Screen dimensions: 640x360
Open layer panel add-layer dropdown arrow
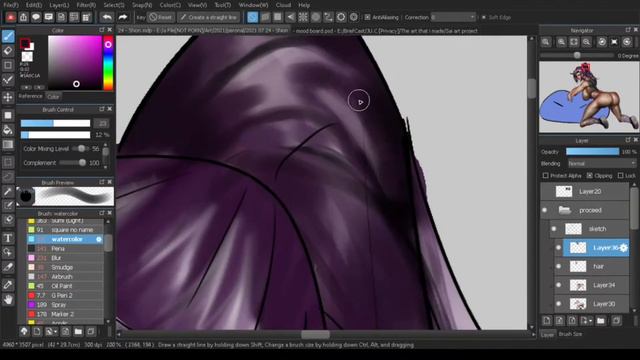[590, 321]
